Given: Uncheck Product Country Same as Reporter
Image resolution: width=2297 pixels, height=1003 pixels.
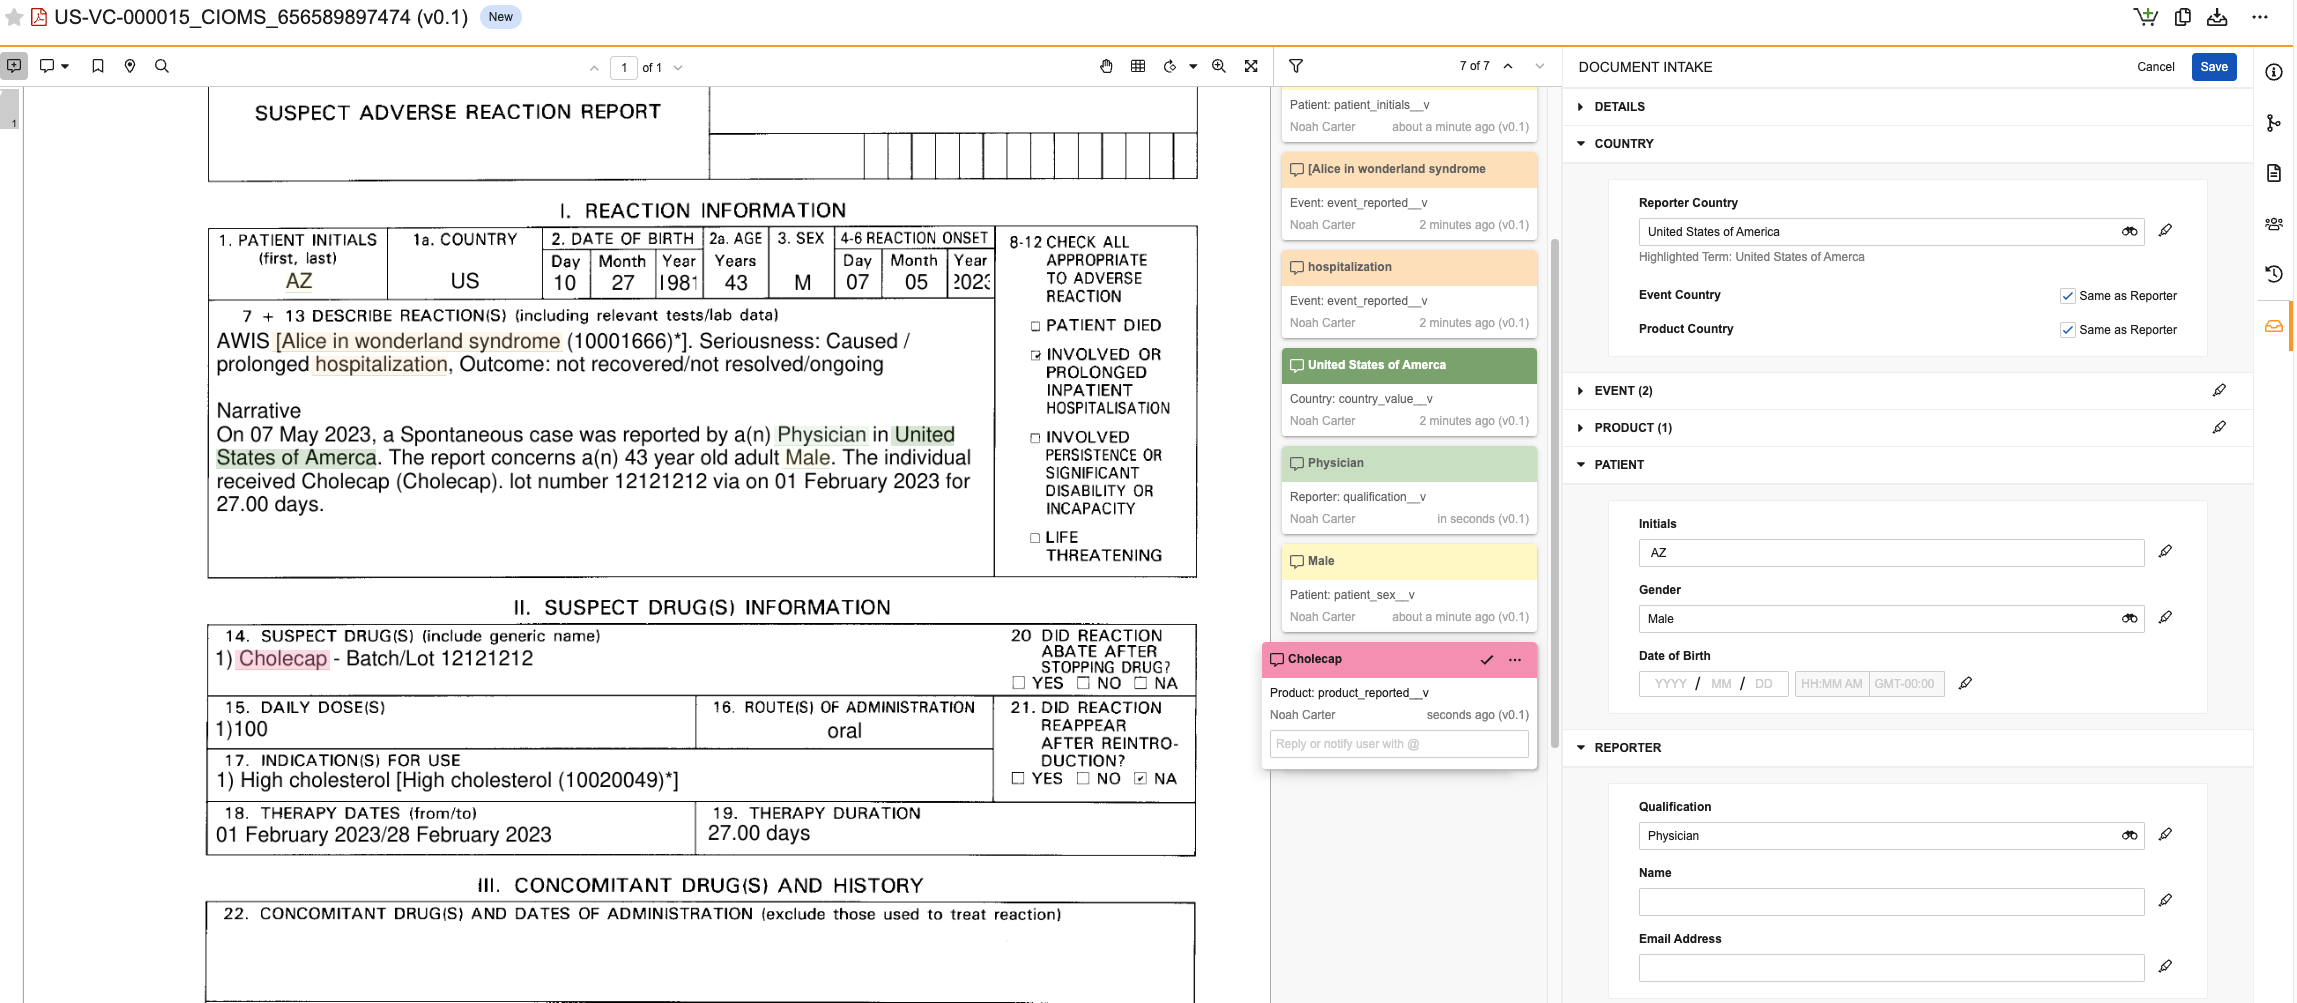Looking at the screenshot, I should pos(2067,330).
